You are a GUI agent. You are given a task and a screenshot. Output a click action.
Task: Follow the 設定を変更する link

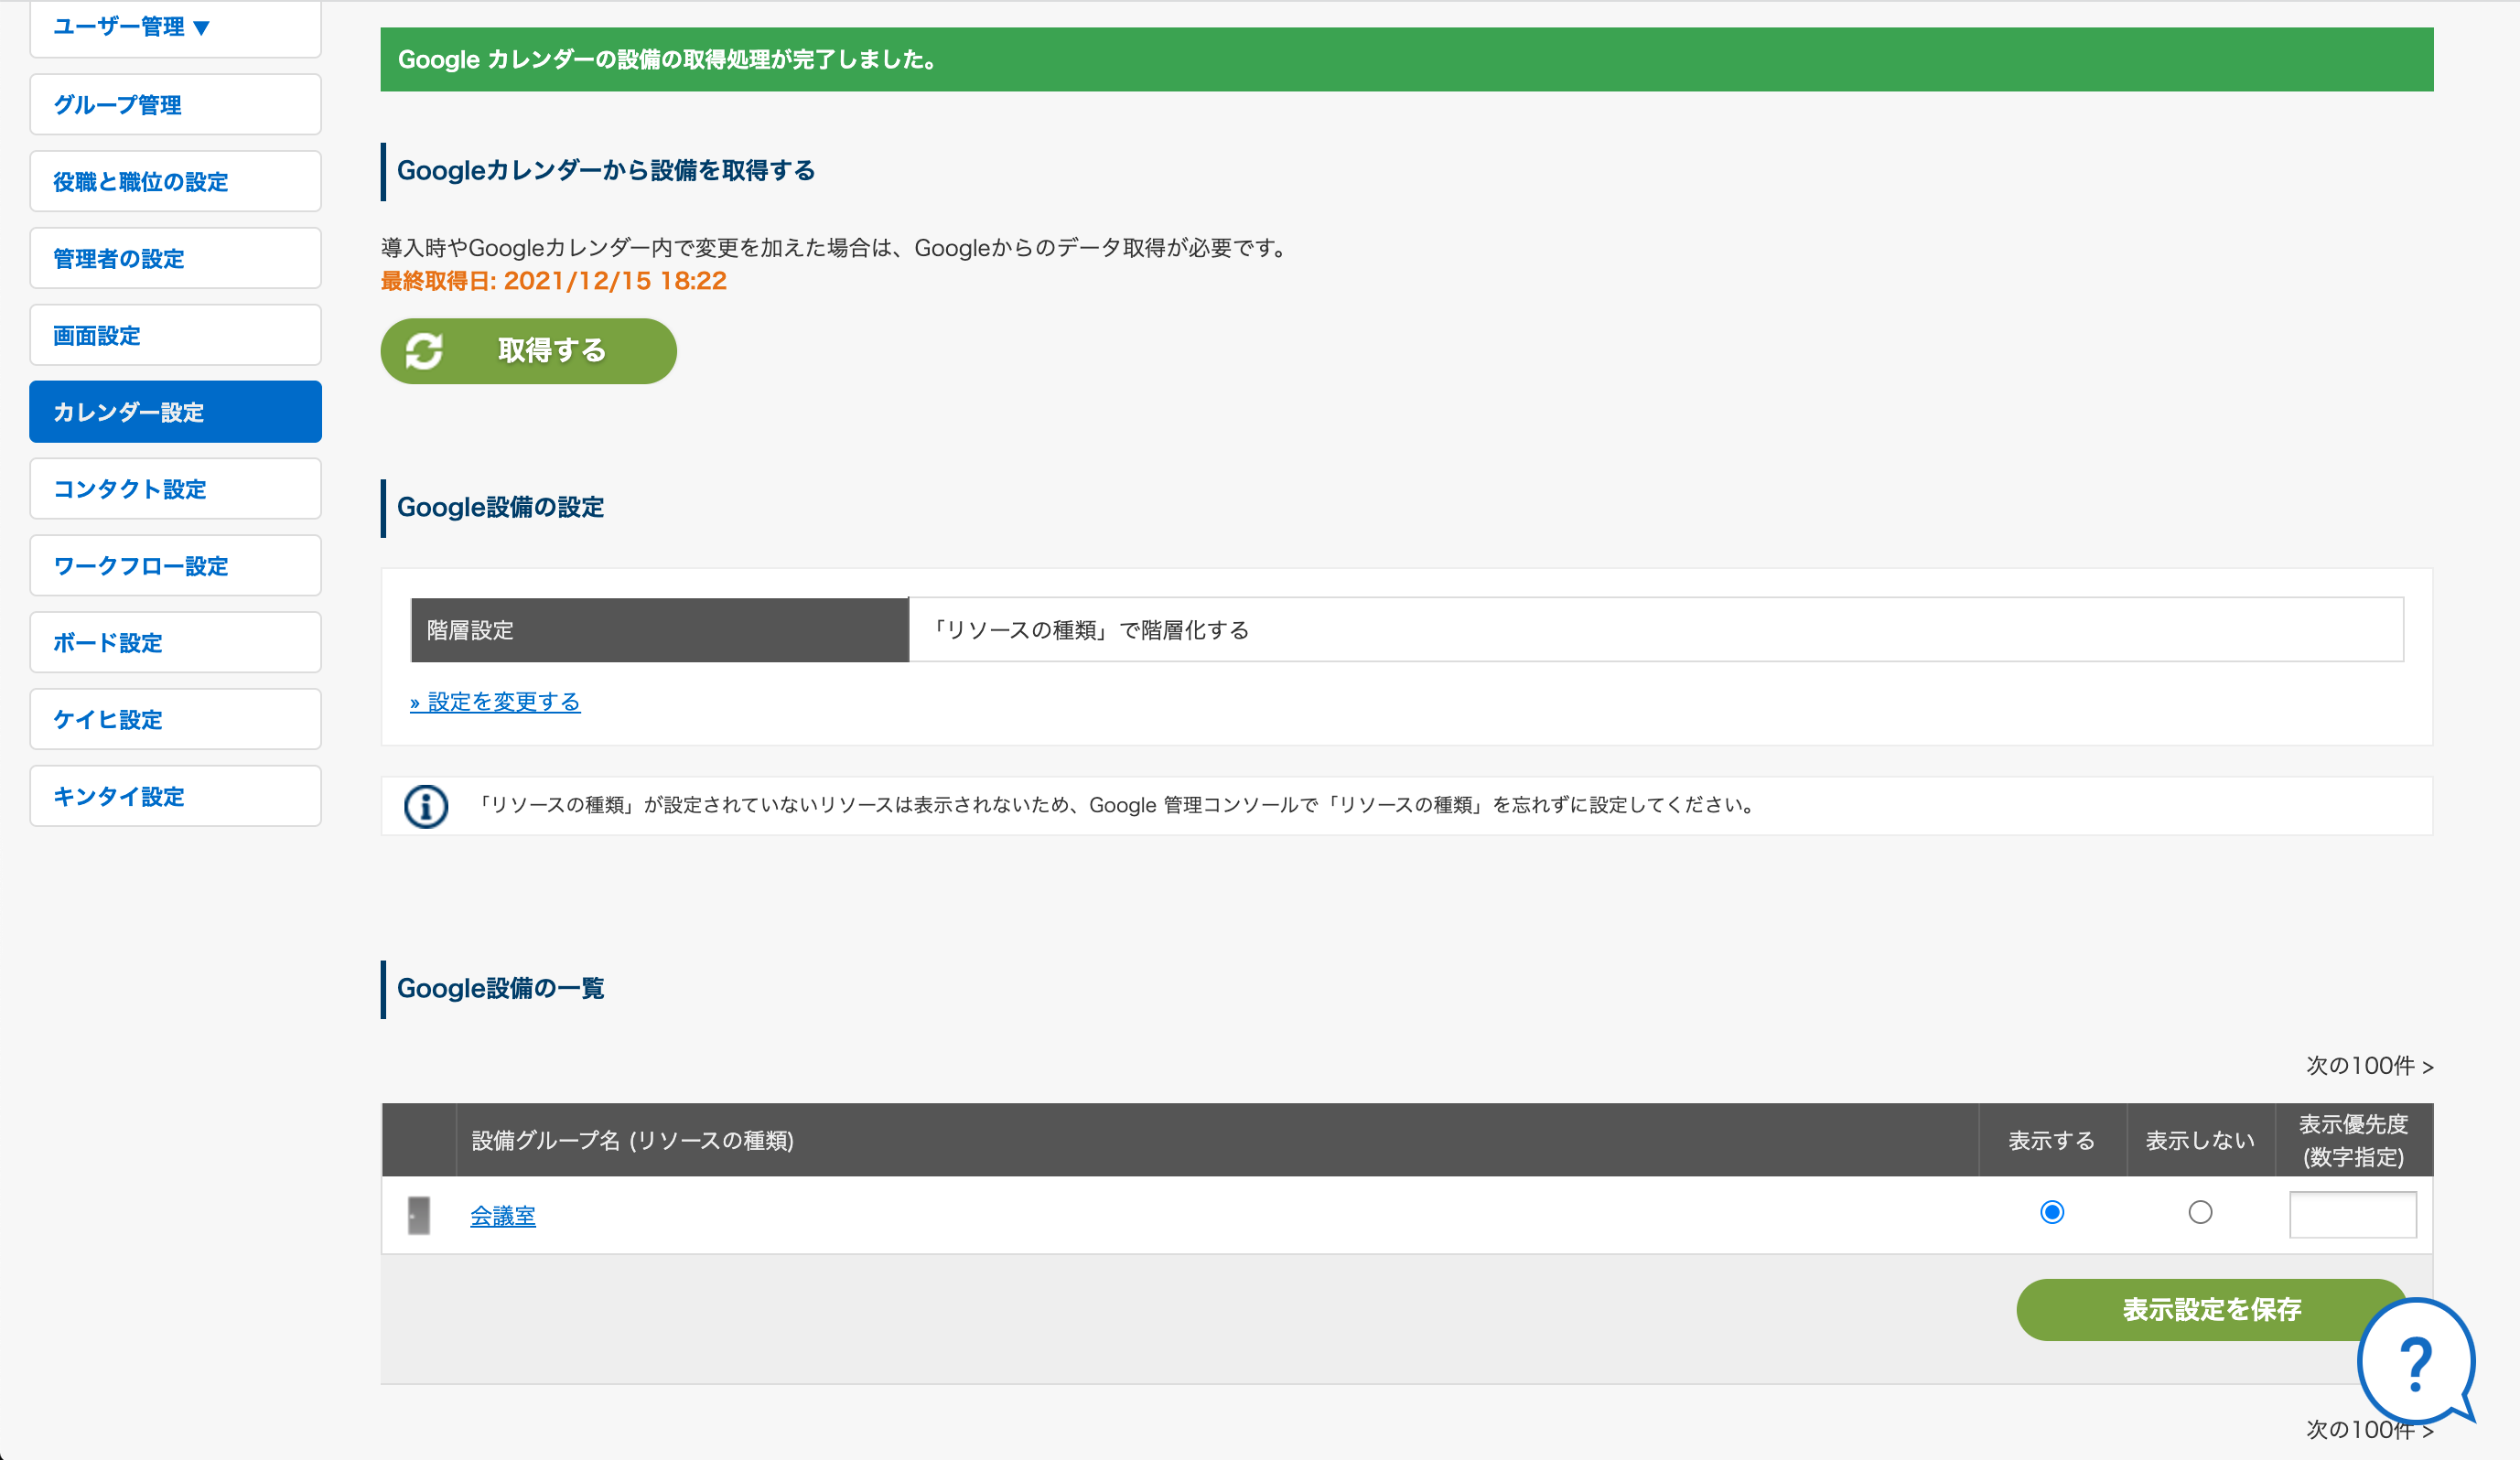[x=495, y=702]
